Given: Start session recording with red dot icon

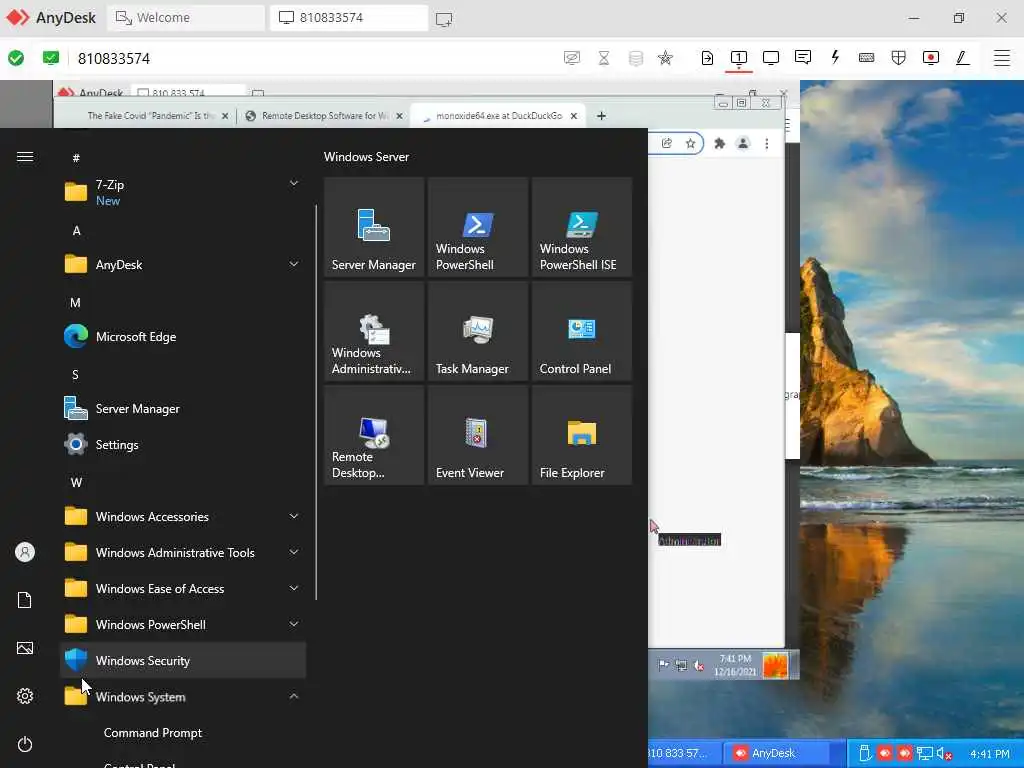Looking at the screenshot, I should [931, 57].
